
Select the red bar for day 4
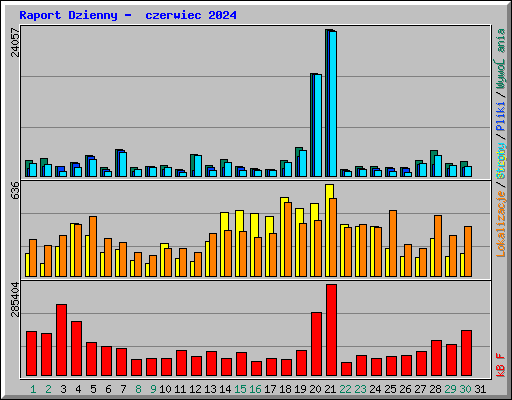(76, 349)
